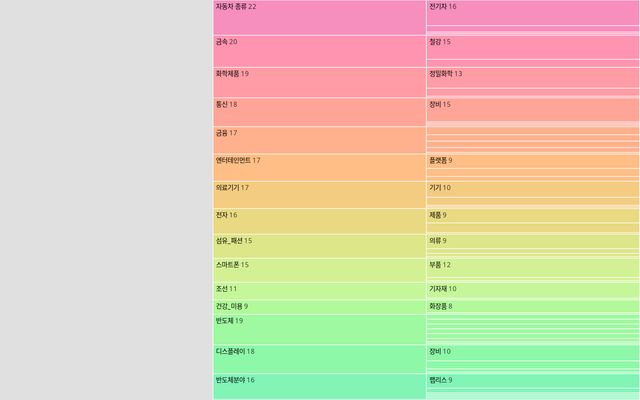Screen dimensions: 640x400
Task: Select the 자동차 종류 22 block
Action: pyautogui.click(x=320, y=17)
